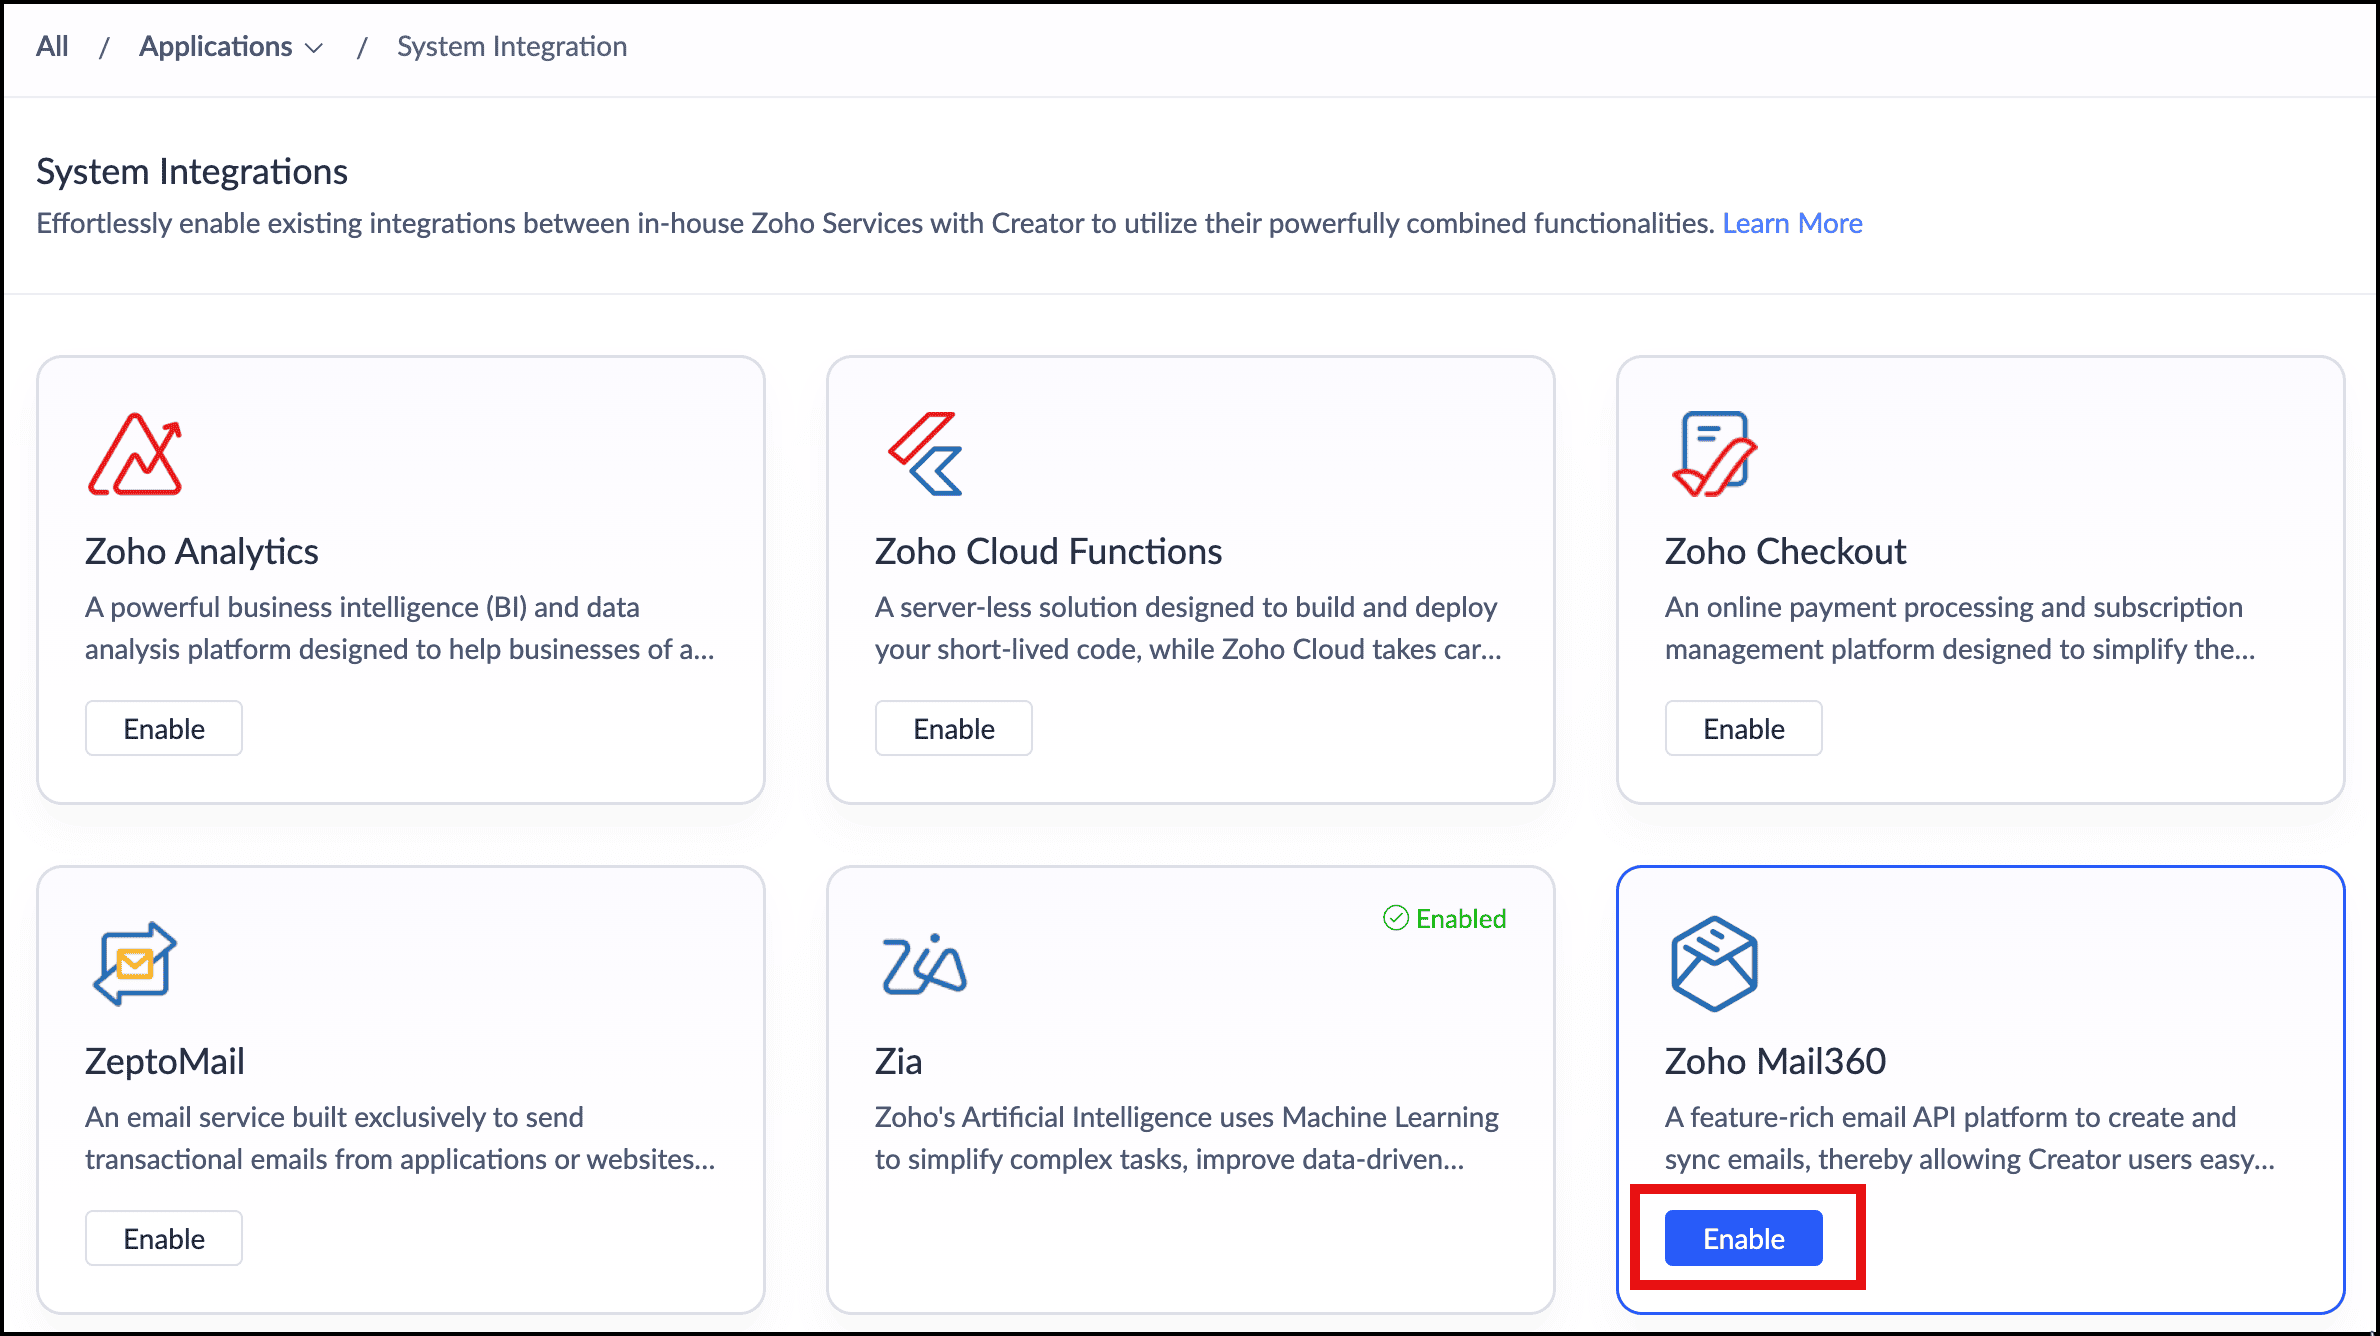The image size is (2380, 1336).
Task: Enable ZeptoMail integration
Action: click(164, 1238)
